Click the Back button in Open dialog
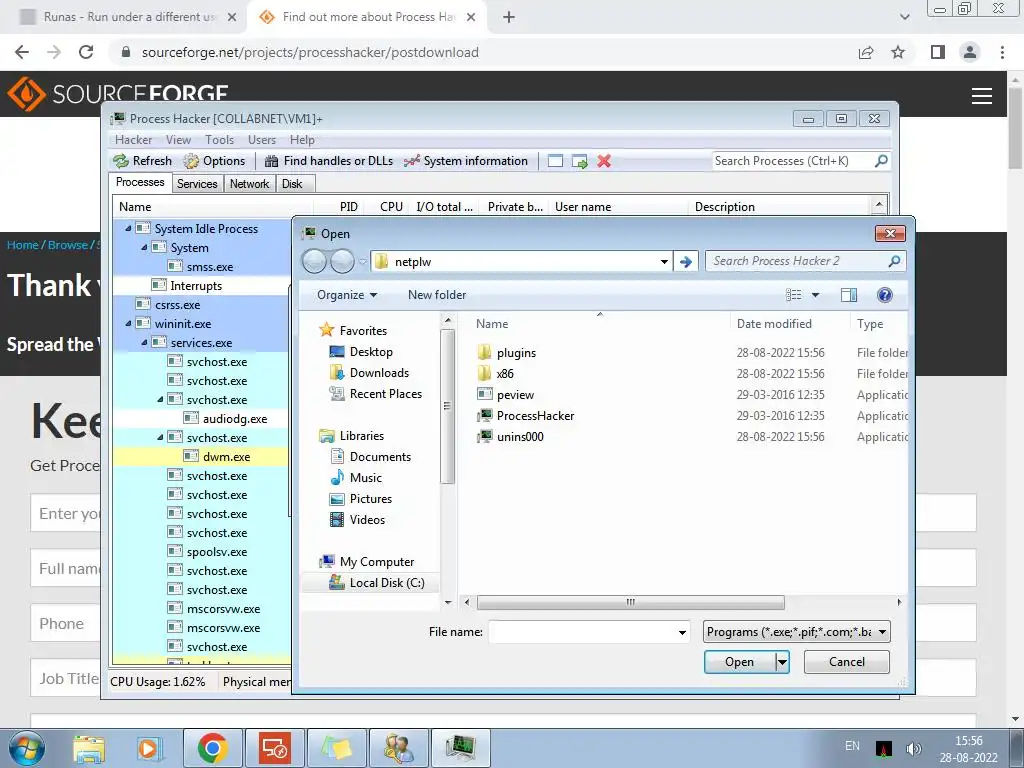 [314, 261]
